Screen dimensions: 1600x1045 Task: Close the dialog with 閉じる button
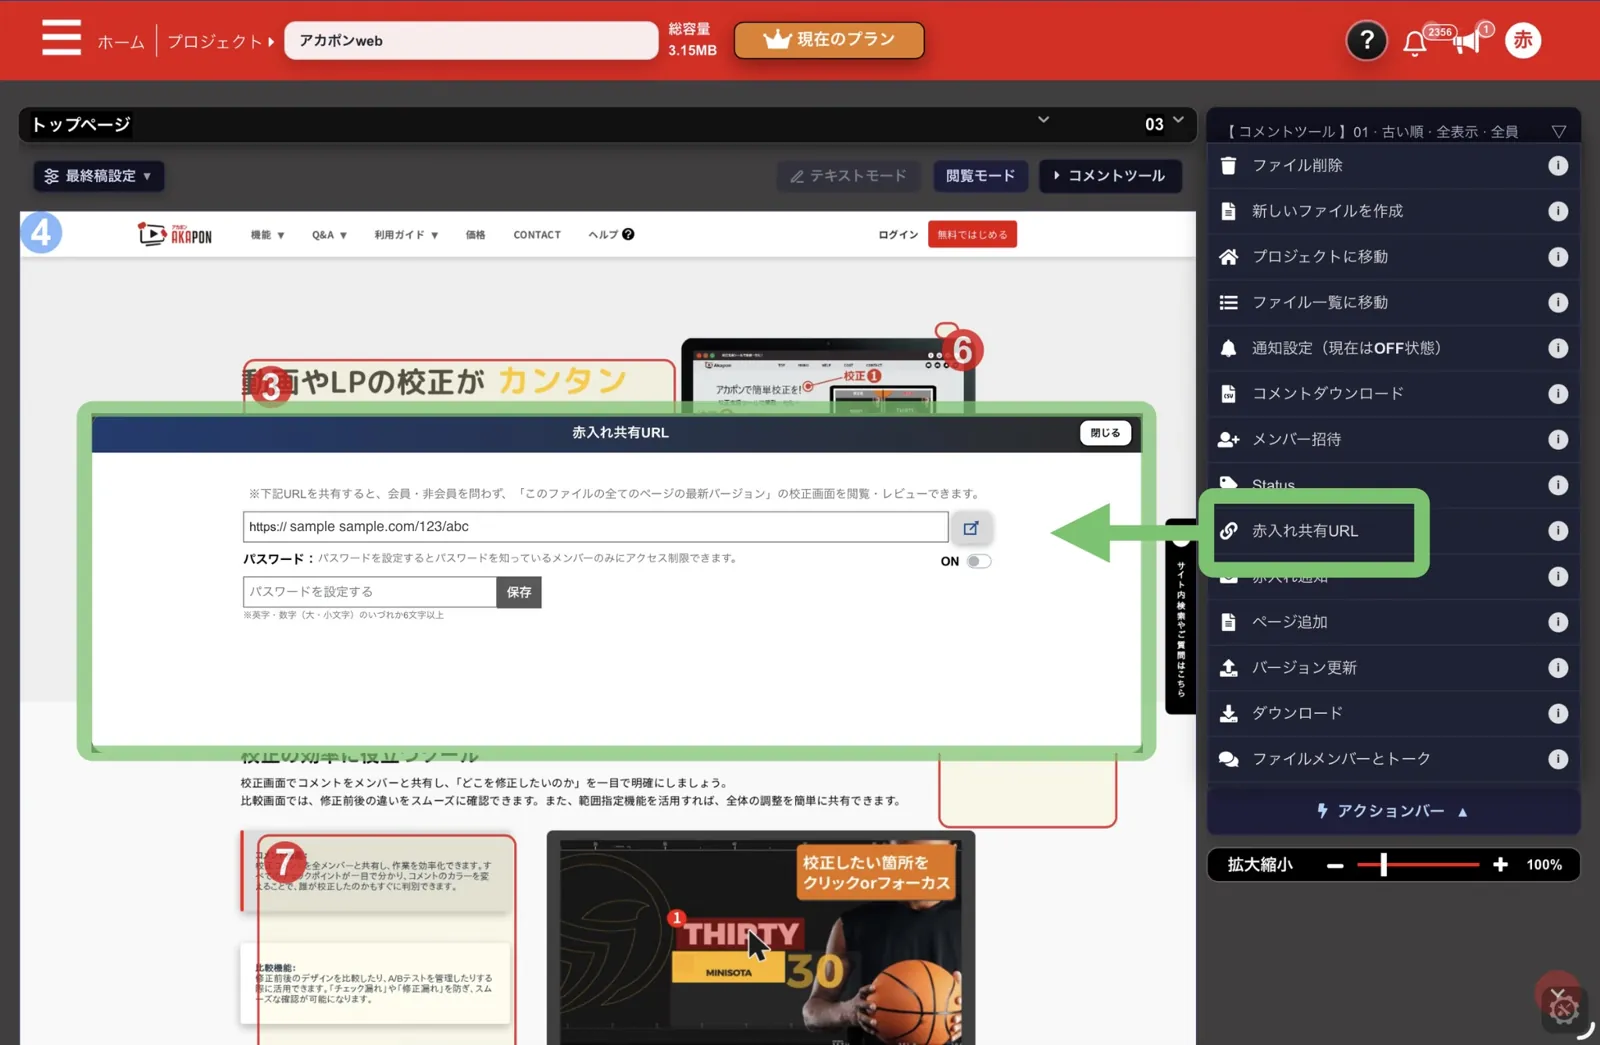[1105, 433]
